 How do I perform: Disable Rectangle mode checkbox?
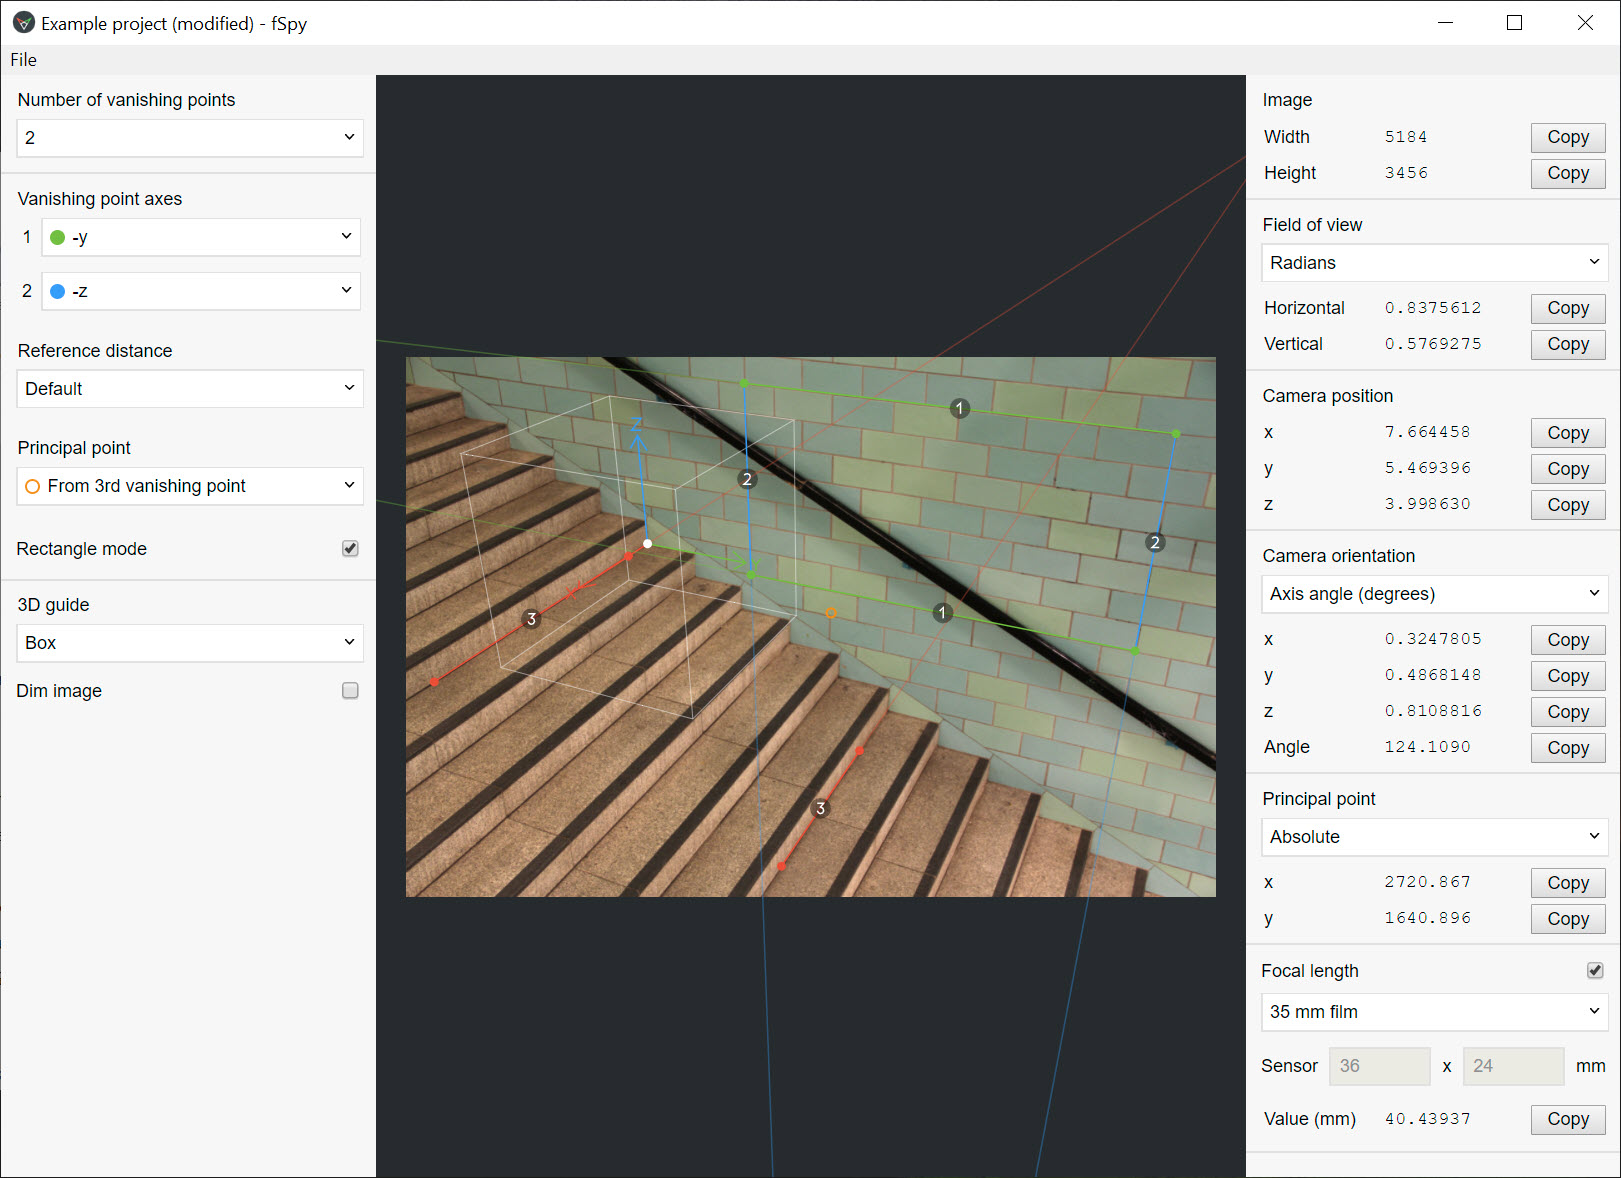350,549
